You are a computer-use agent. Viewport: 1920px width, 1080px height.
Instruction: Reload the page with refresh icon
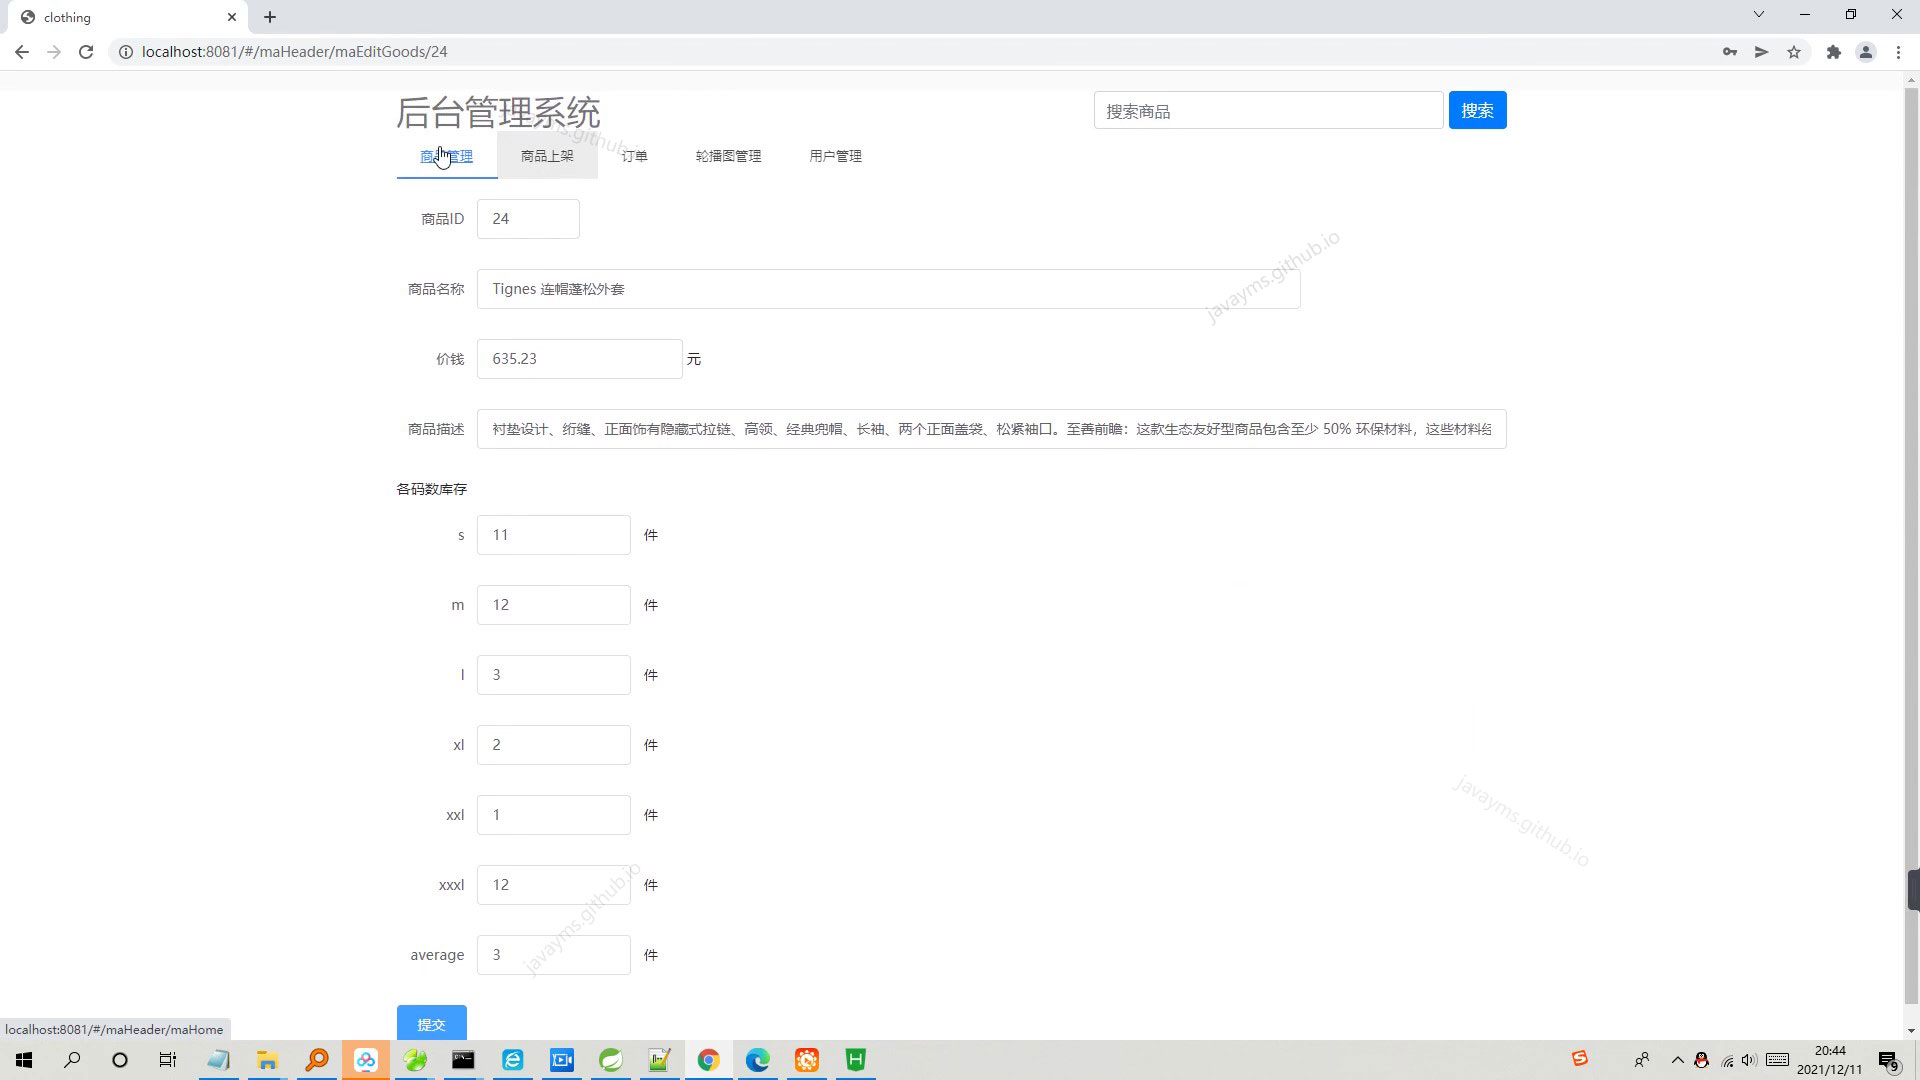86,52
